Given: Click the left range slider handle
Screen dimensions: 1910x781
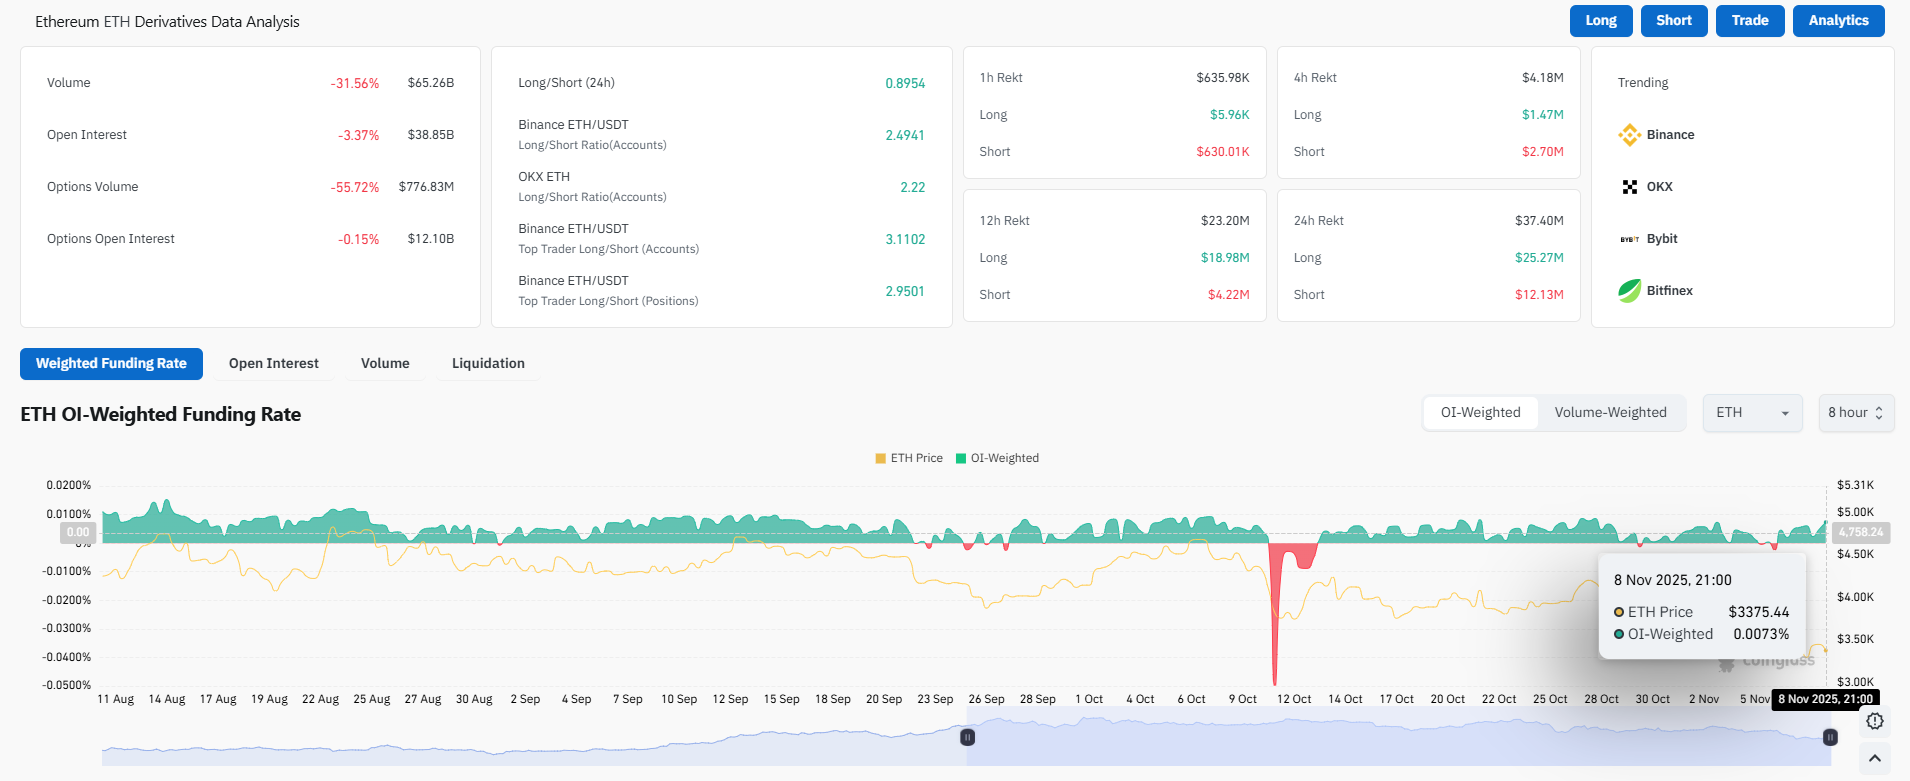Looking at the screenshot, I should tap(967, 737).
